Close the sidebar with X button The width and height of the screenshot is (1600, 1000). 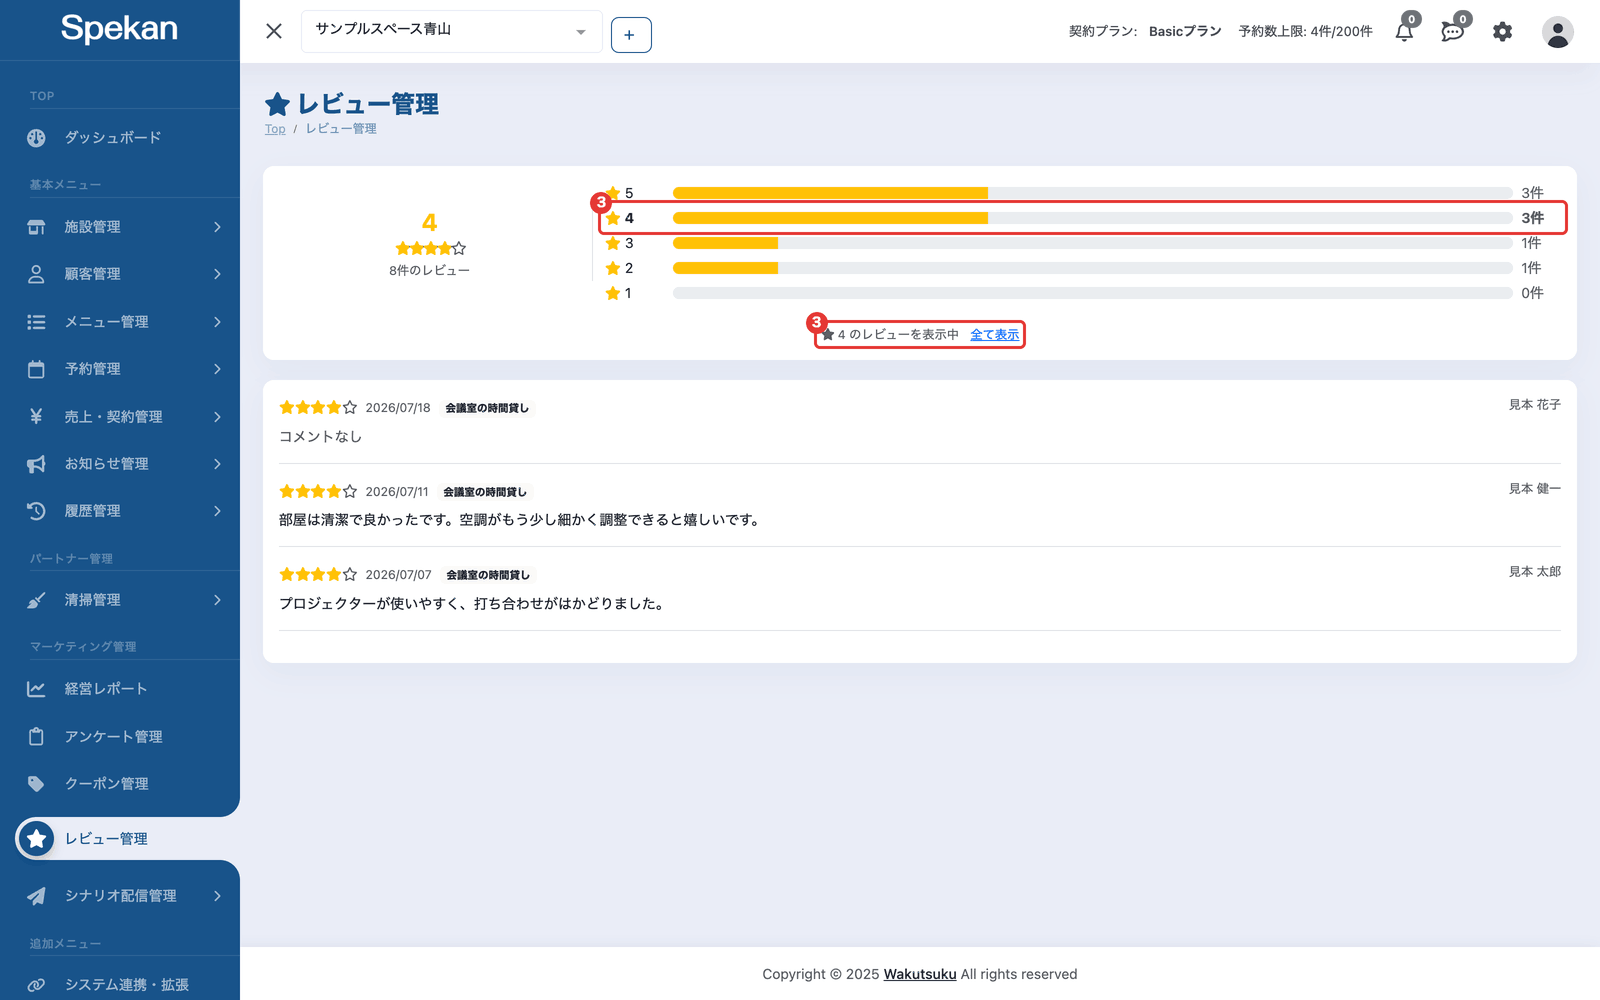click(274, 31)
